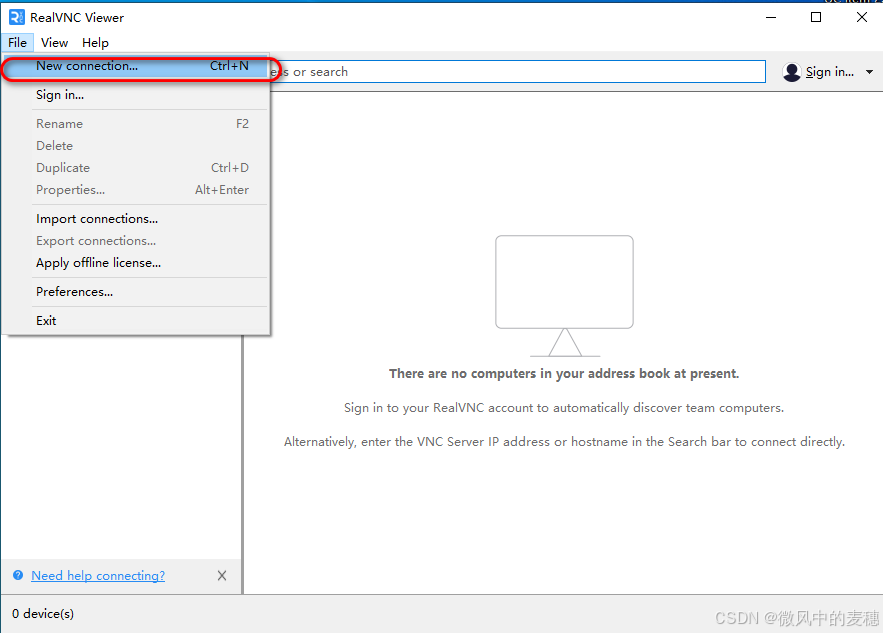
Task: Open Need help connecting? link
Action: (x=98, y=576)
